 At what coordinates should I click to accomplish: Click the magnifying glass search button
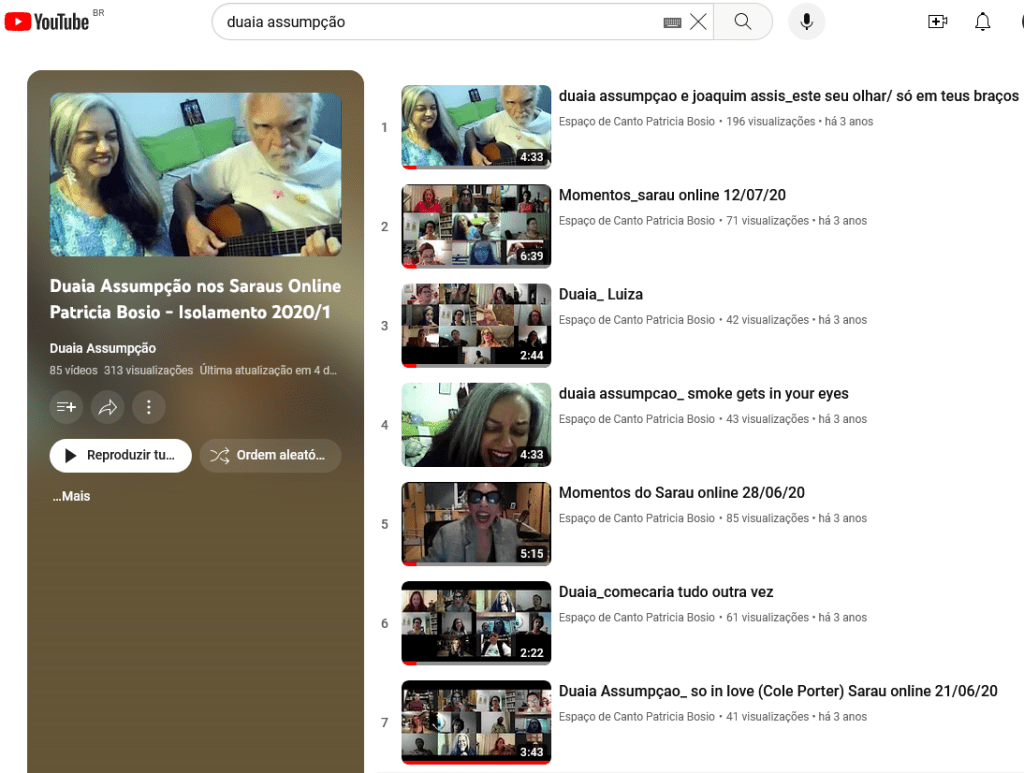click(x=742, y=22)
